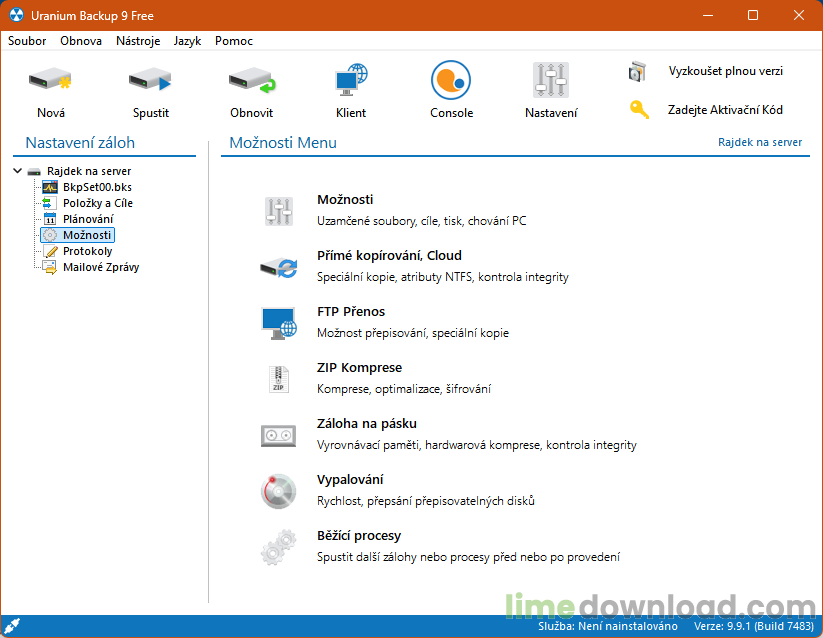Click 'Uzamčené soubory, cíle, tisk, chování PC' text
This screenshot has height=638, width=823.
click(x=421, y=221)
